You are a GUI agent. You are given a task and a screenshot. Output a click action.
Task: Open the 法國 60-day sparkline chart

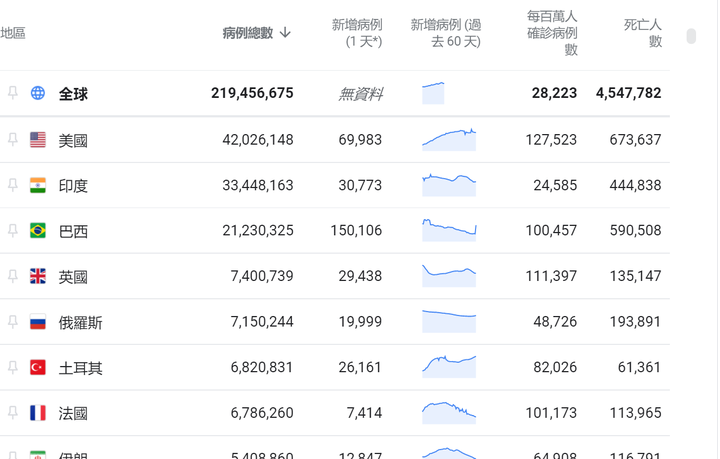tap(449, 413)
